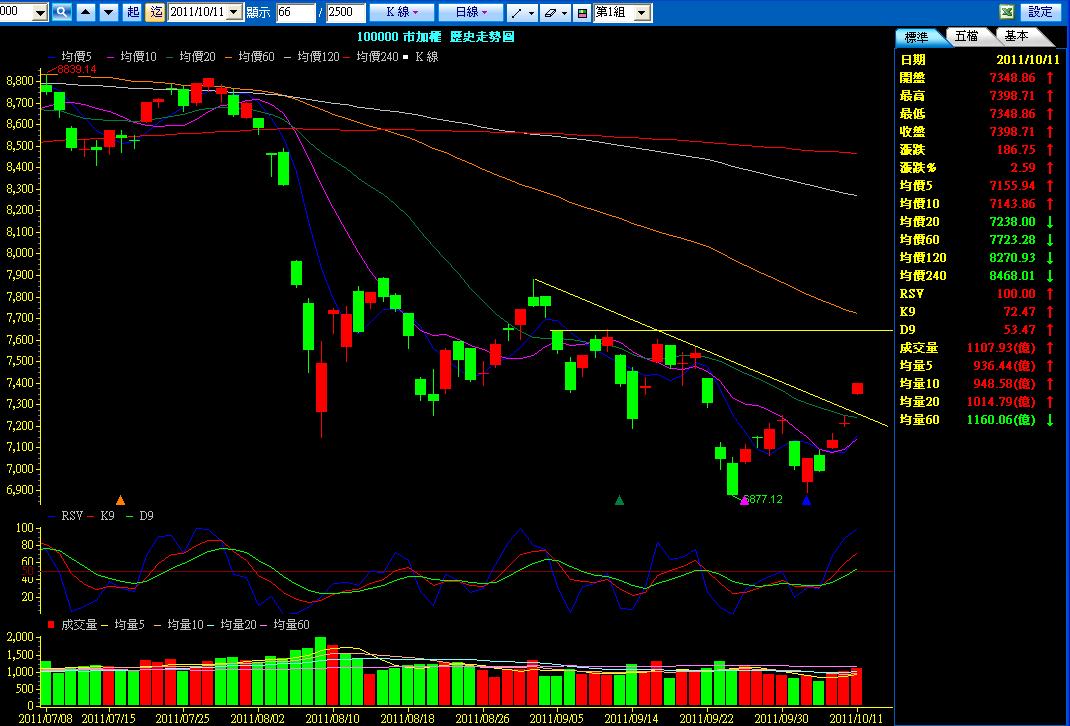This screenshot has height=726, width=1070.
Task: Click the 8,000 price axis label
Action: pyautogui.click(x=20, y=253)
